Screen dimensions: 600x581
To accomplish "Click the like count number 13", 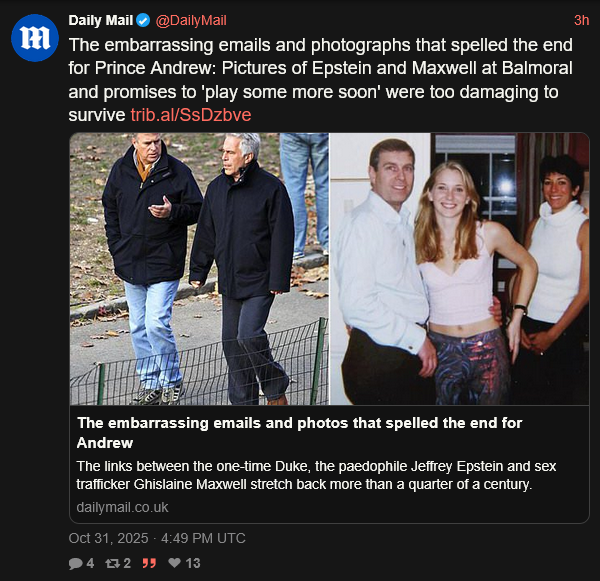I will pos(193,563).
